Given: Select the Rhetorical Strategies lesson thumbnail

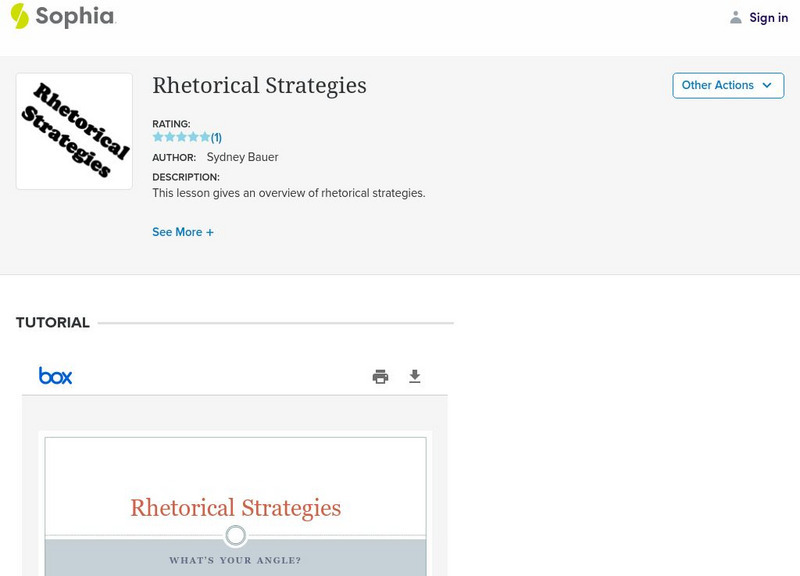Looking at the screenshot, I should (x=74, y=131).
